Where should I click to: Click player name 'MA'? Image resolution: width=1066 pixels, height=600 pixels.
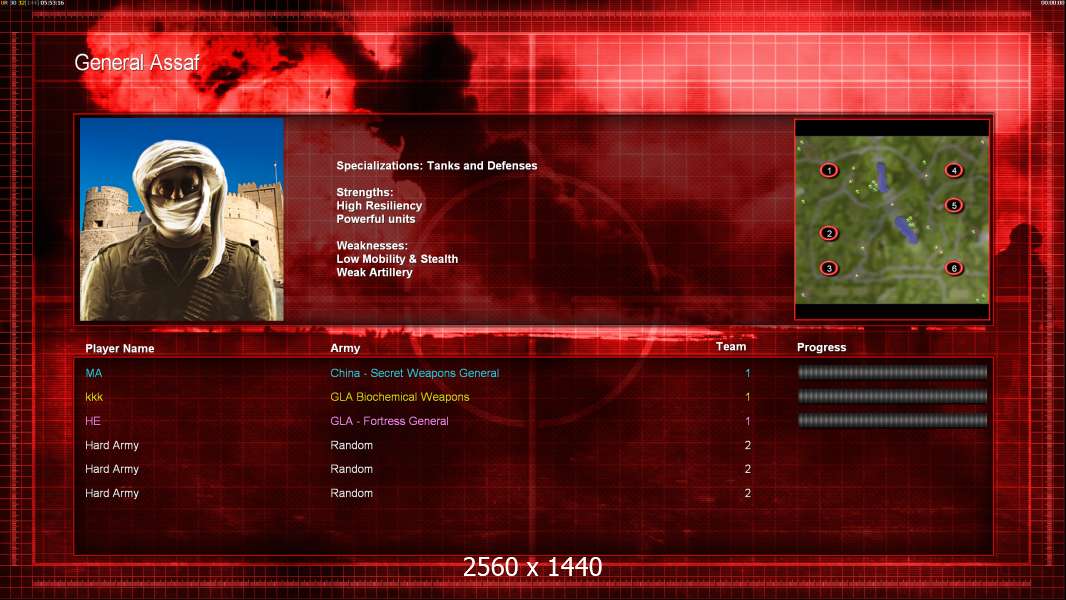point(94,373)
